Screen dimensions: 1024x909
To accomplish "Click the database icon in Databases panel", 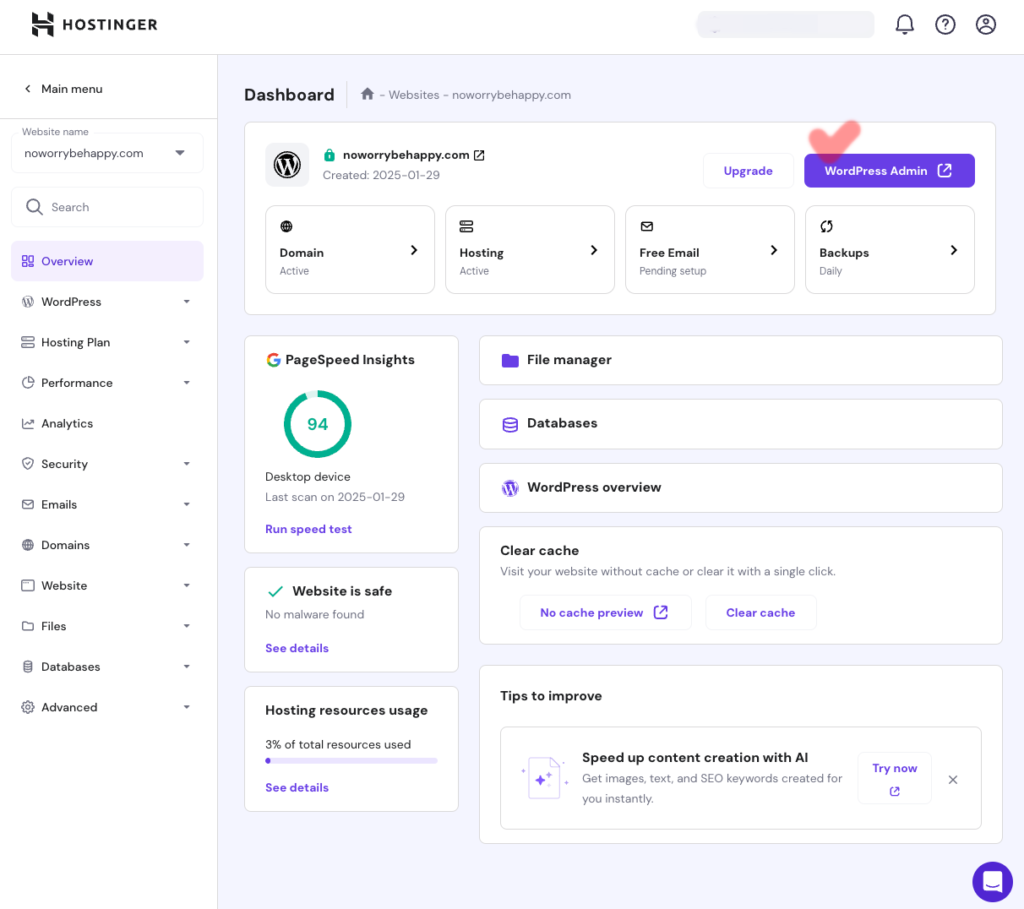I will pos(510,424).
